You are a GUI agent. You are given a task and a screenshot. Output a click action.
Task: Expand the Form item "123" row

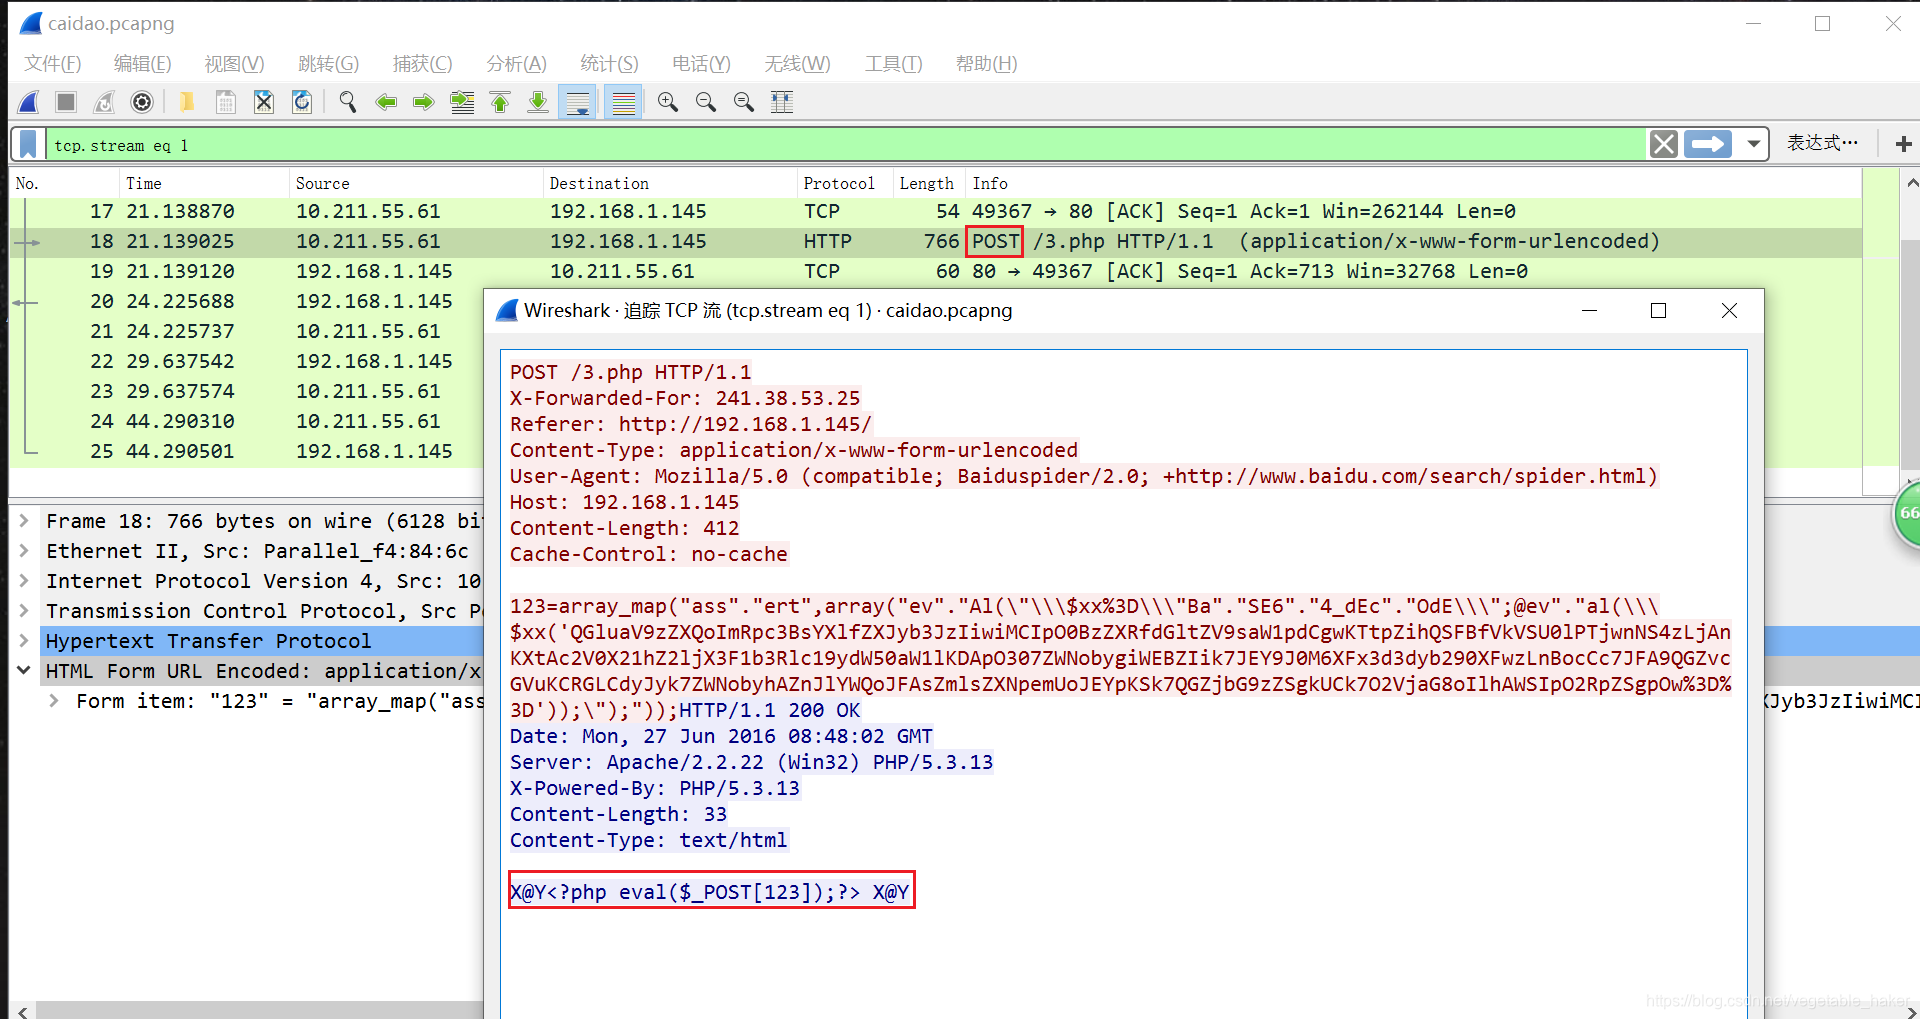tap(54, 701)
